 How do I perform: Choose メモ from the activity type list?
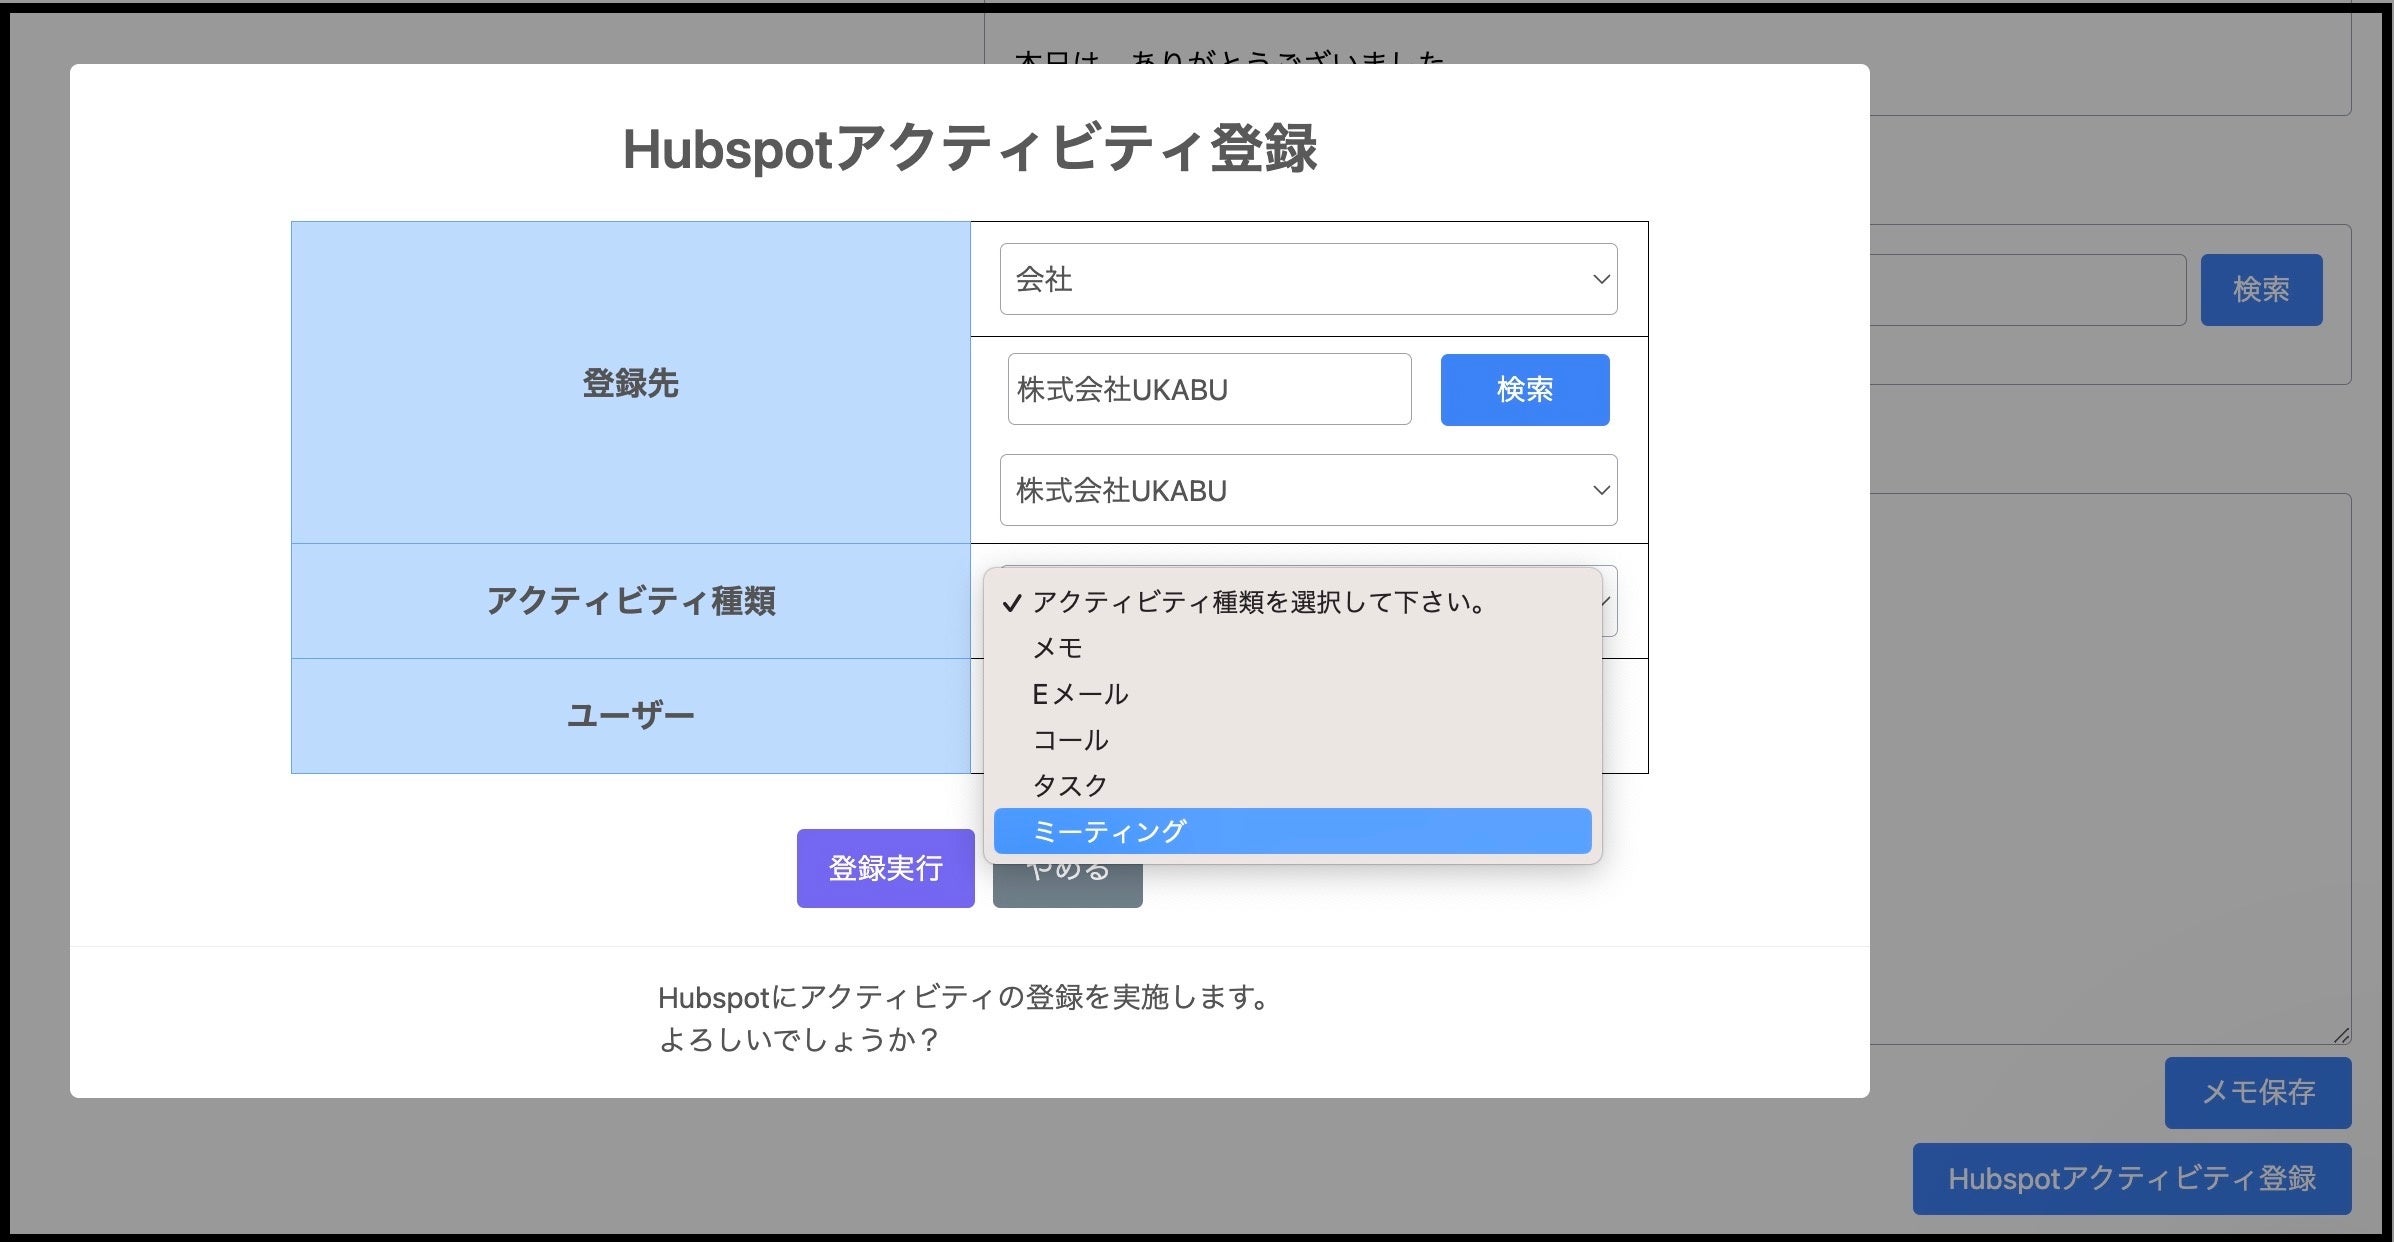[1058, 648]
